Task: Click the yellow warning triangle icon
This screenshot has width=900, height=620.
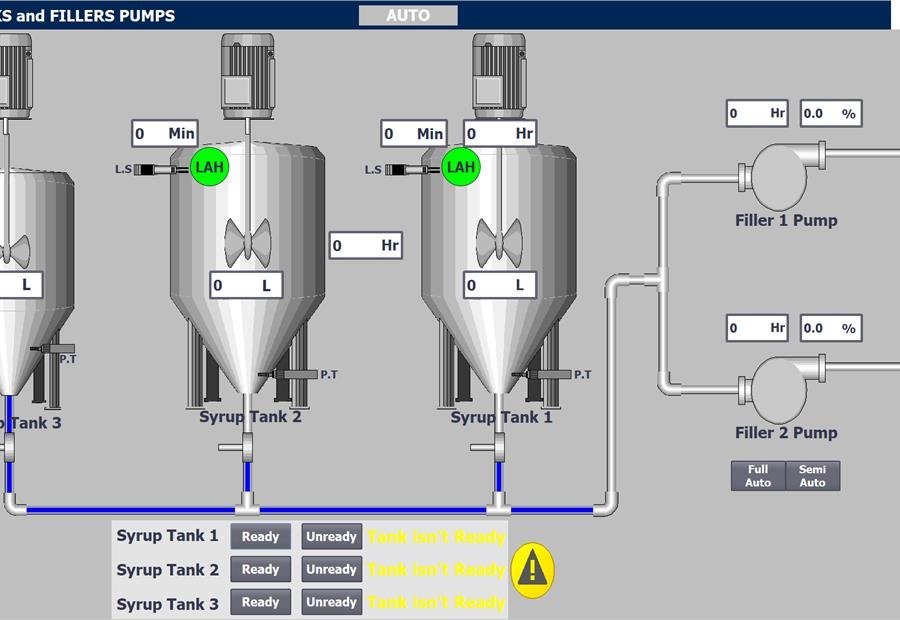Action: [x=533, y=570]
